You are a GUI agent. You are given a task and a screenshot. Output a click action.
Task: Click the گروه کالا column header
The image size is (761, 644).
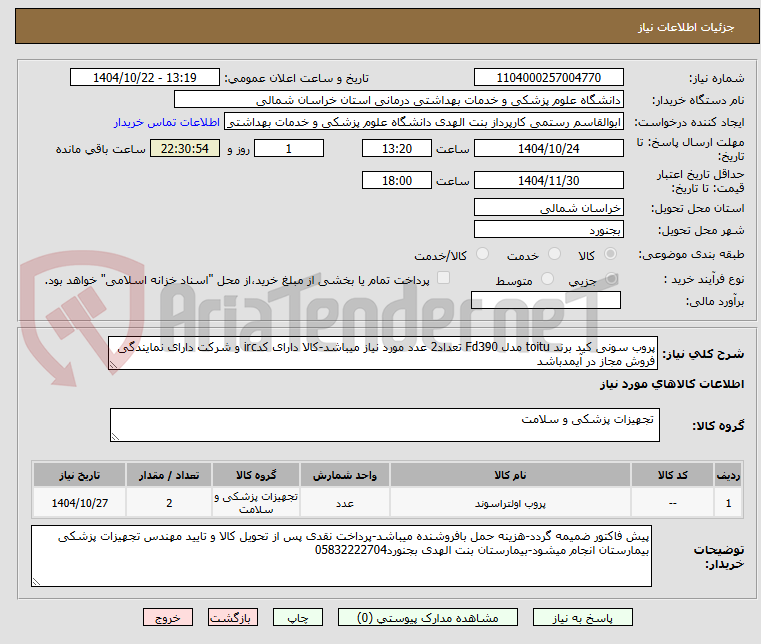click(x=256, y=475)
